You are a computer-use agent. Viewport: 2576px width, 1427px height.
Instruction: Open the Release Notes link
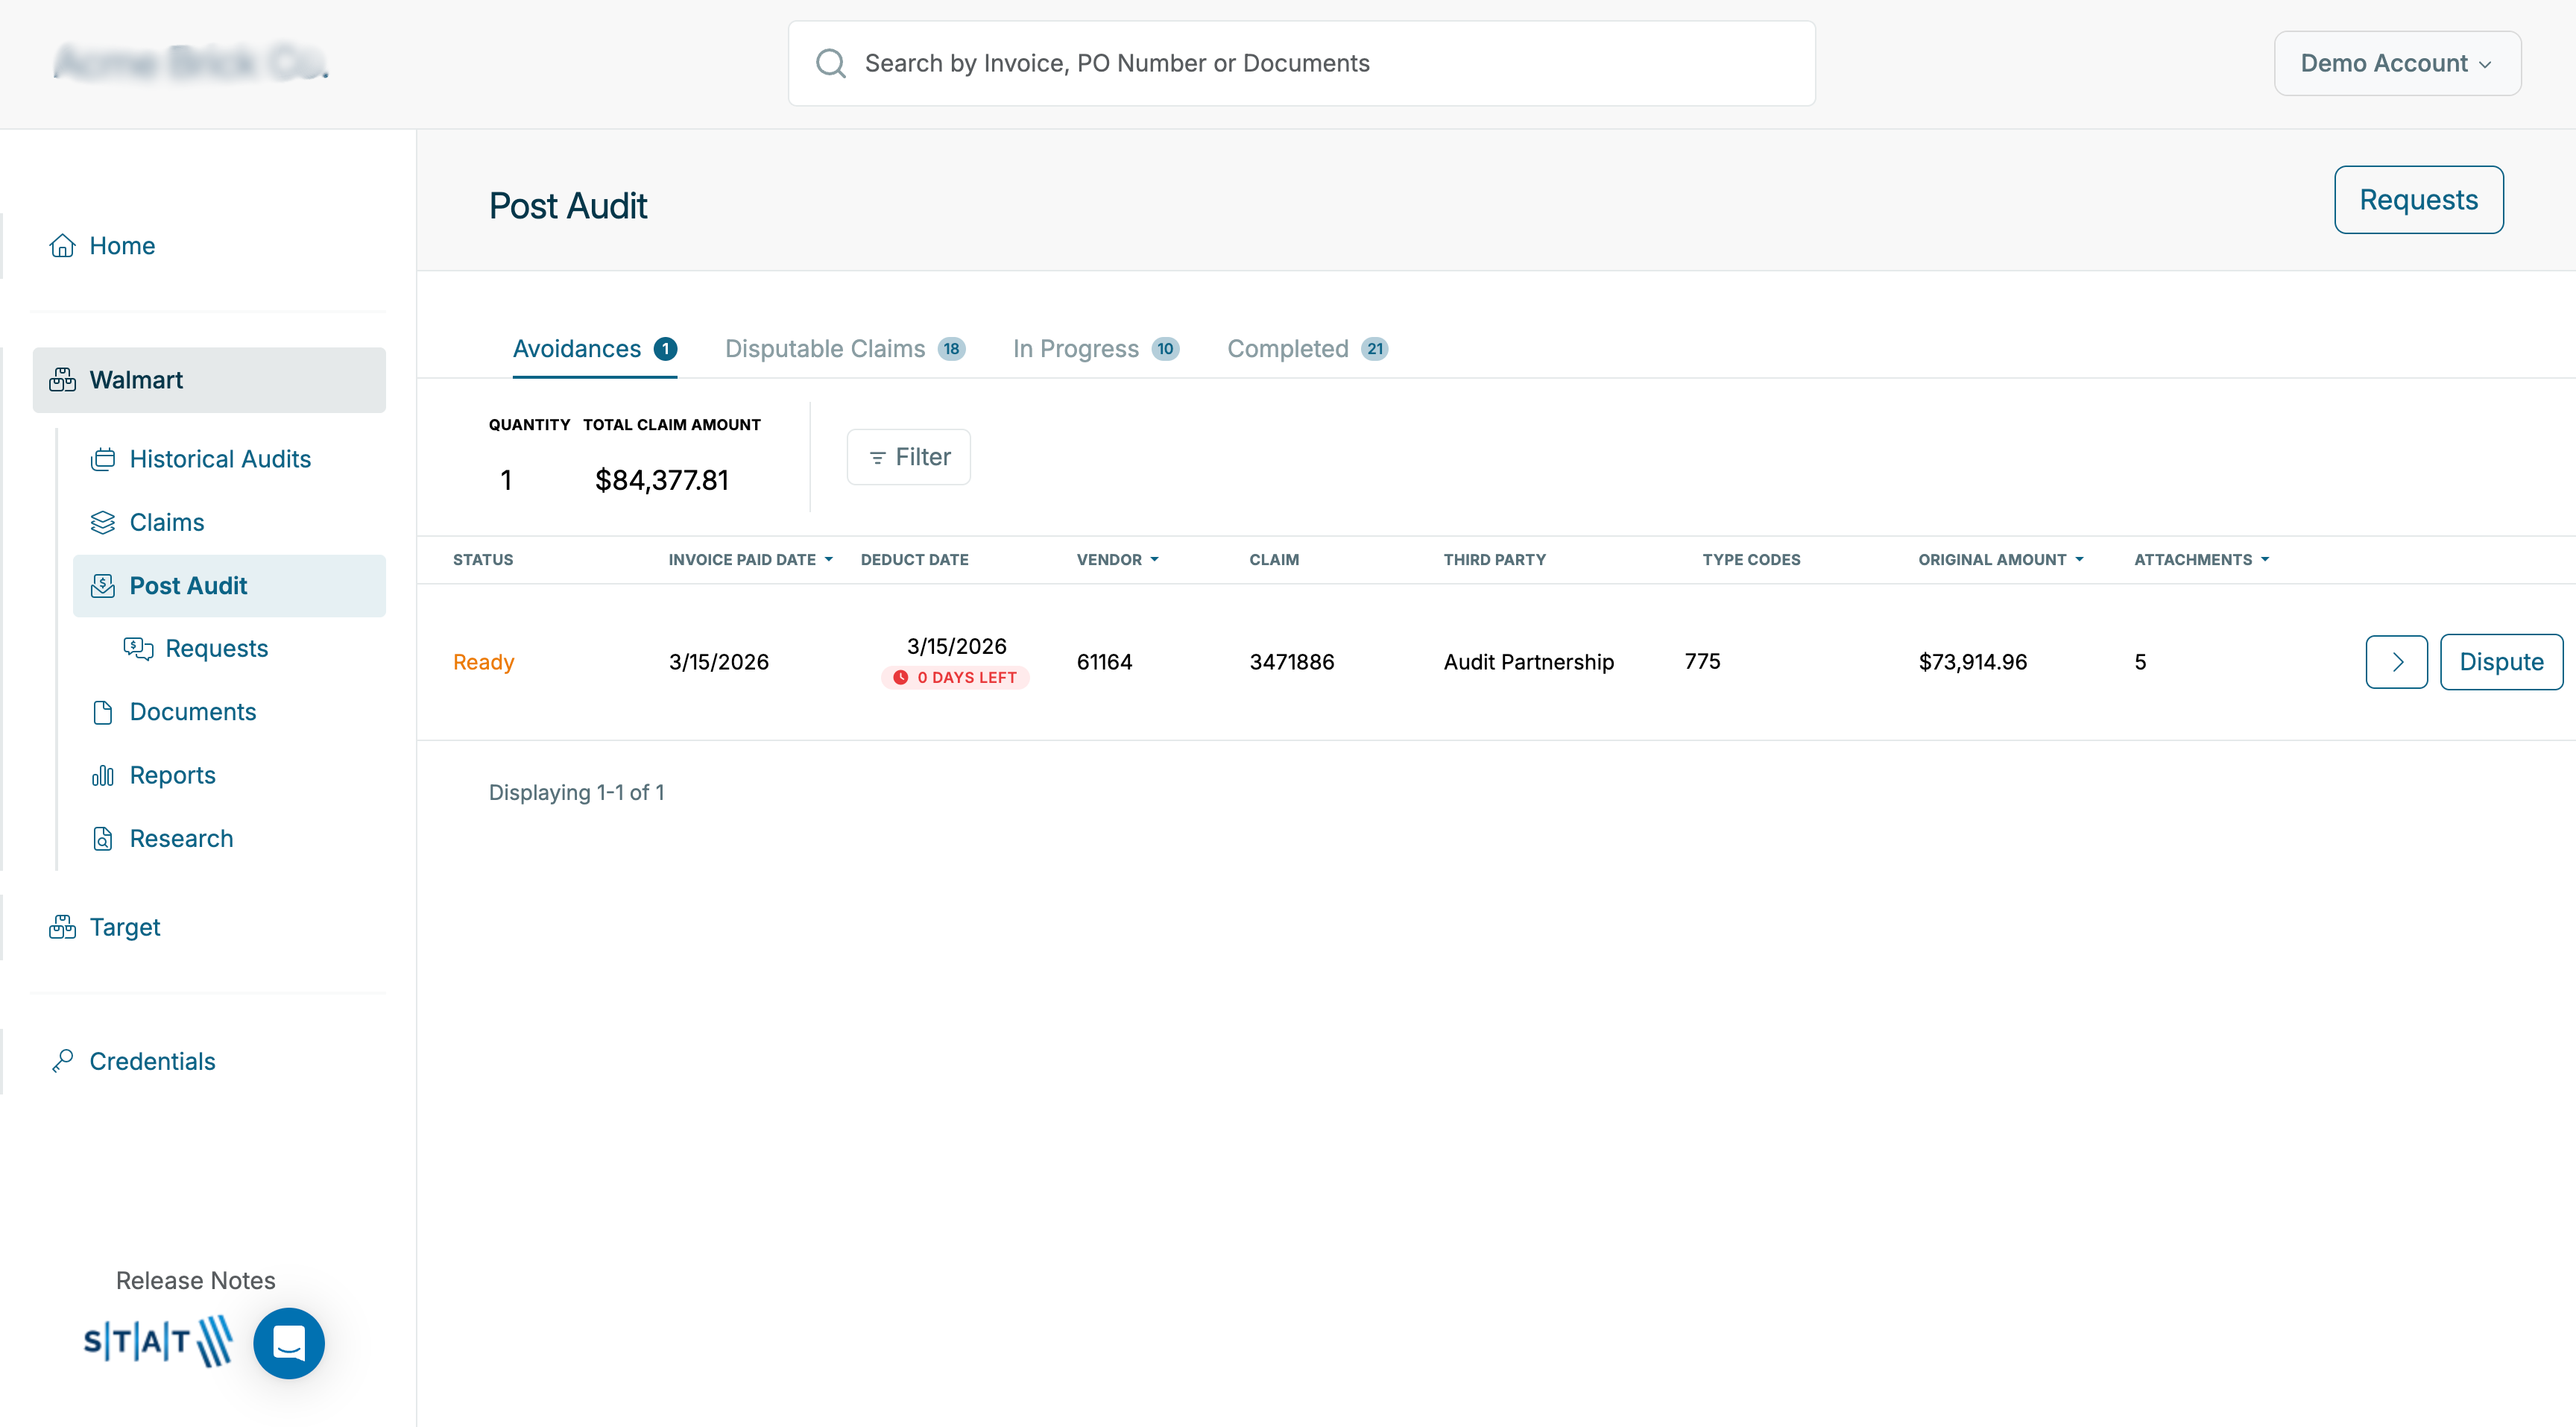[x=195, y=1281]
